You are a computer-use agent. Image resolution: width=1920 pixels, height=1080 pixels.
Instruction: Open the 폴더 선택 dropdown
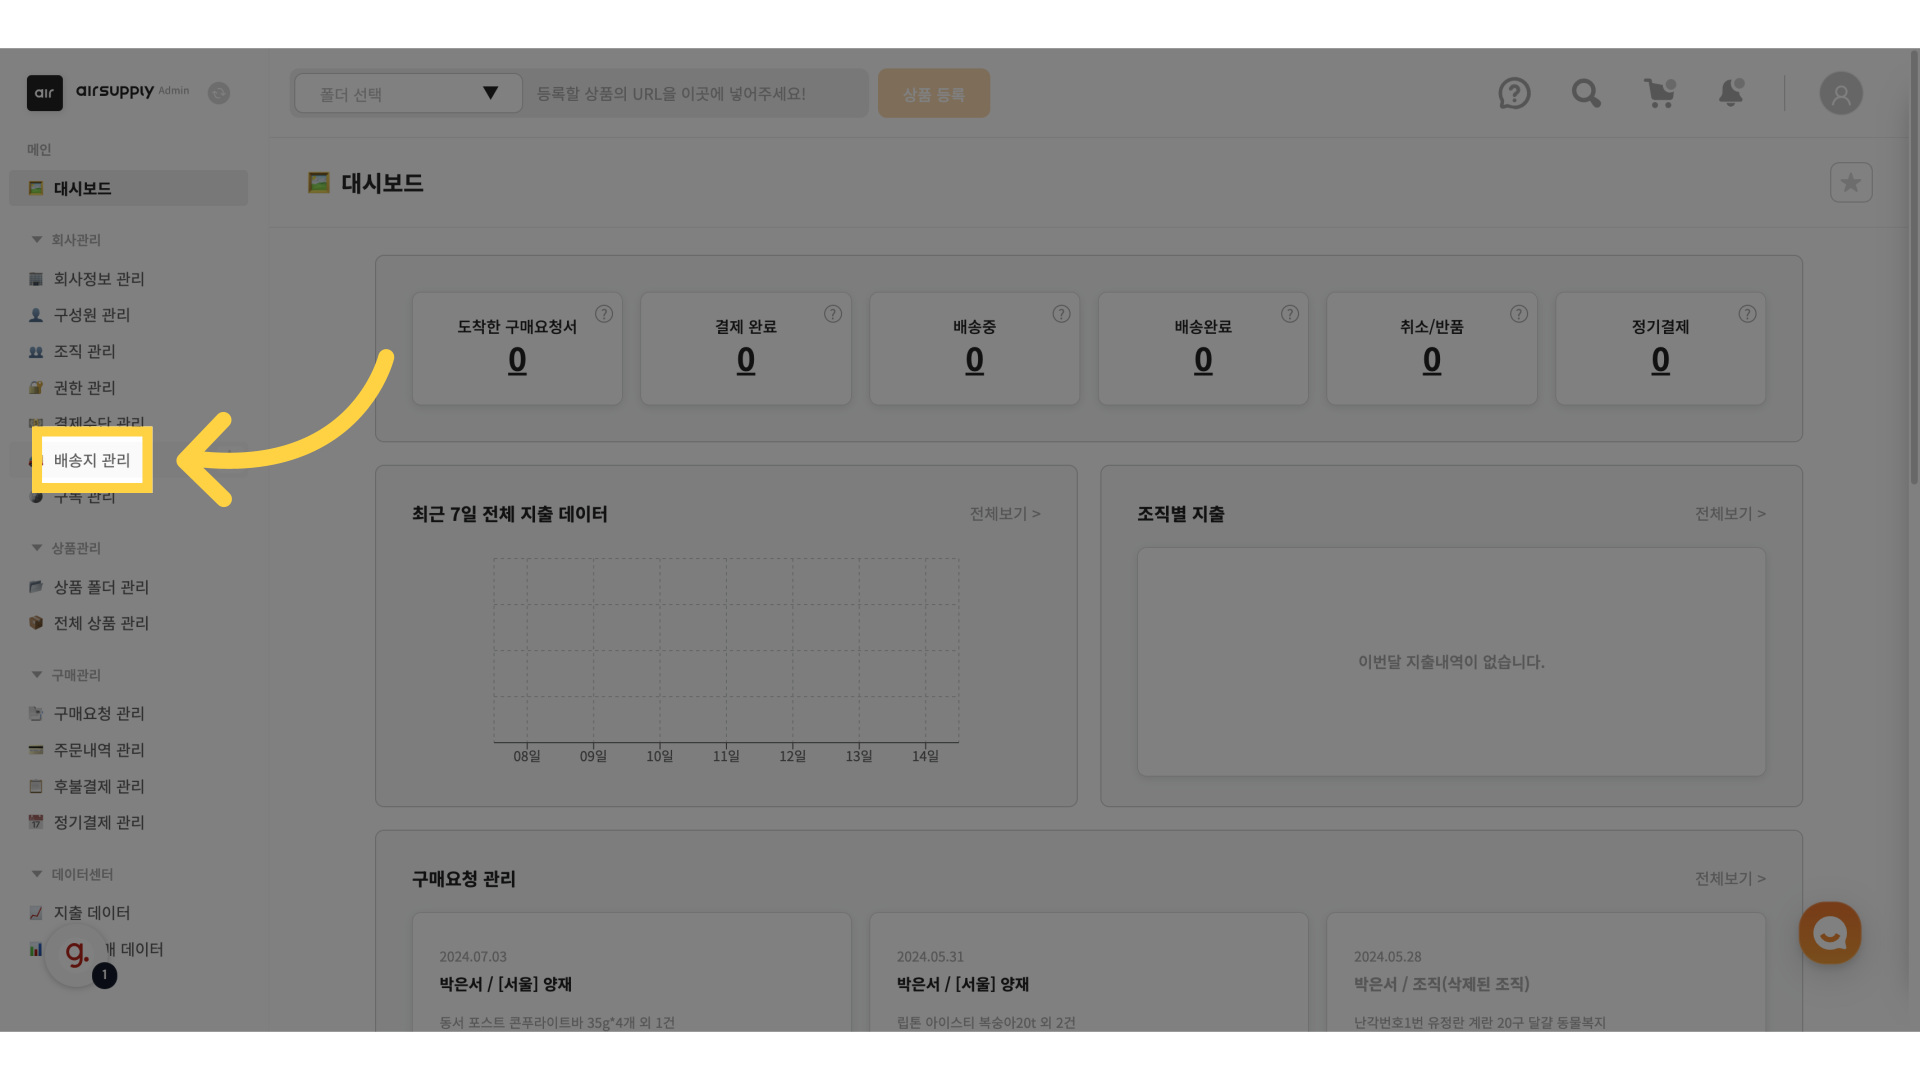(x=408, y=93)
